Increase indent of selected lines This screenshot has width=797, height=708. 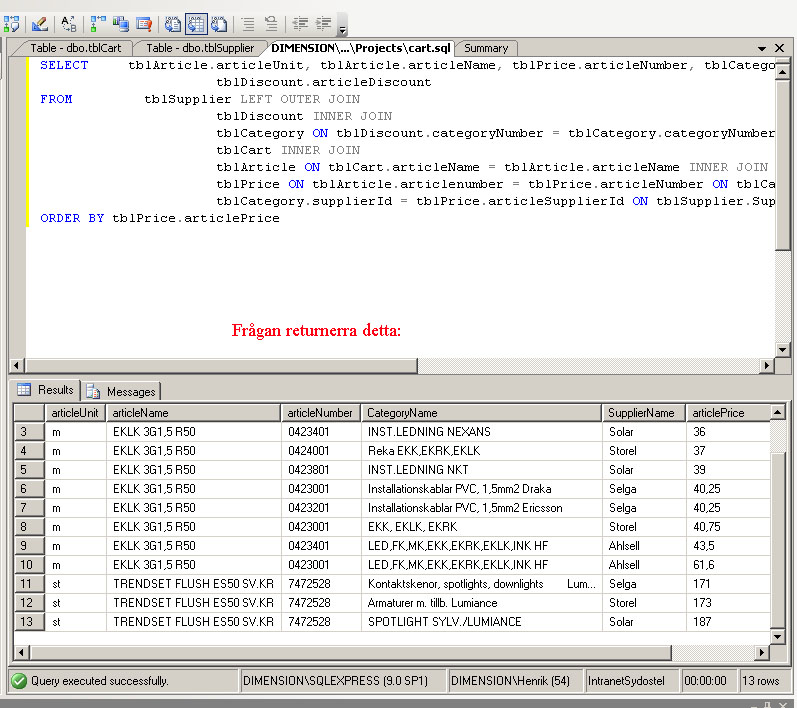tap(323, 24)
